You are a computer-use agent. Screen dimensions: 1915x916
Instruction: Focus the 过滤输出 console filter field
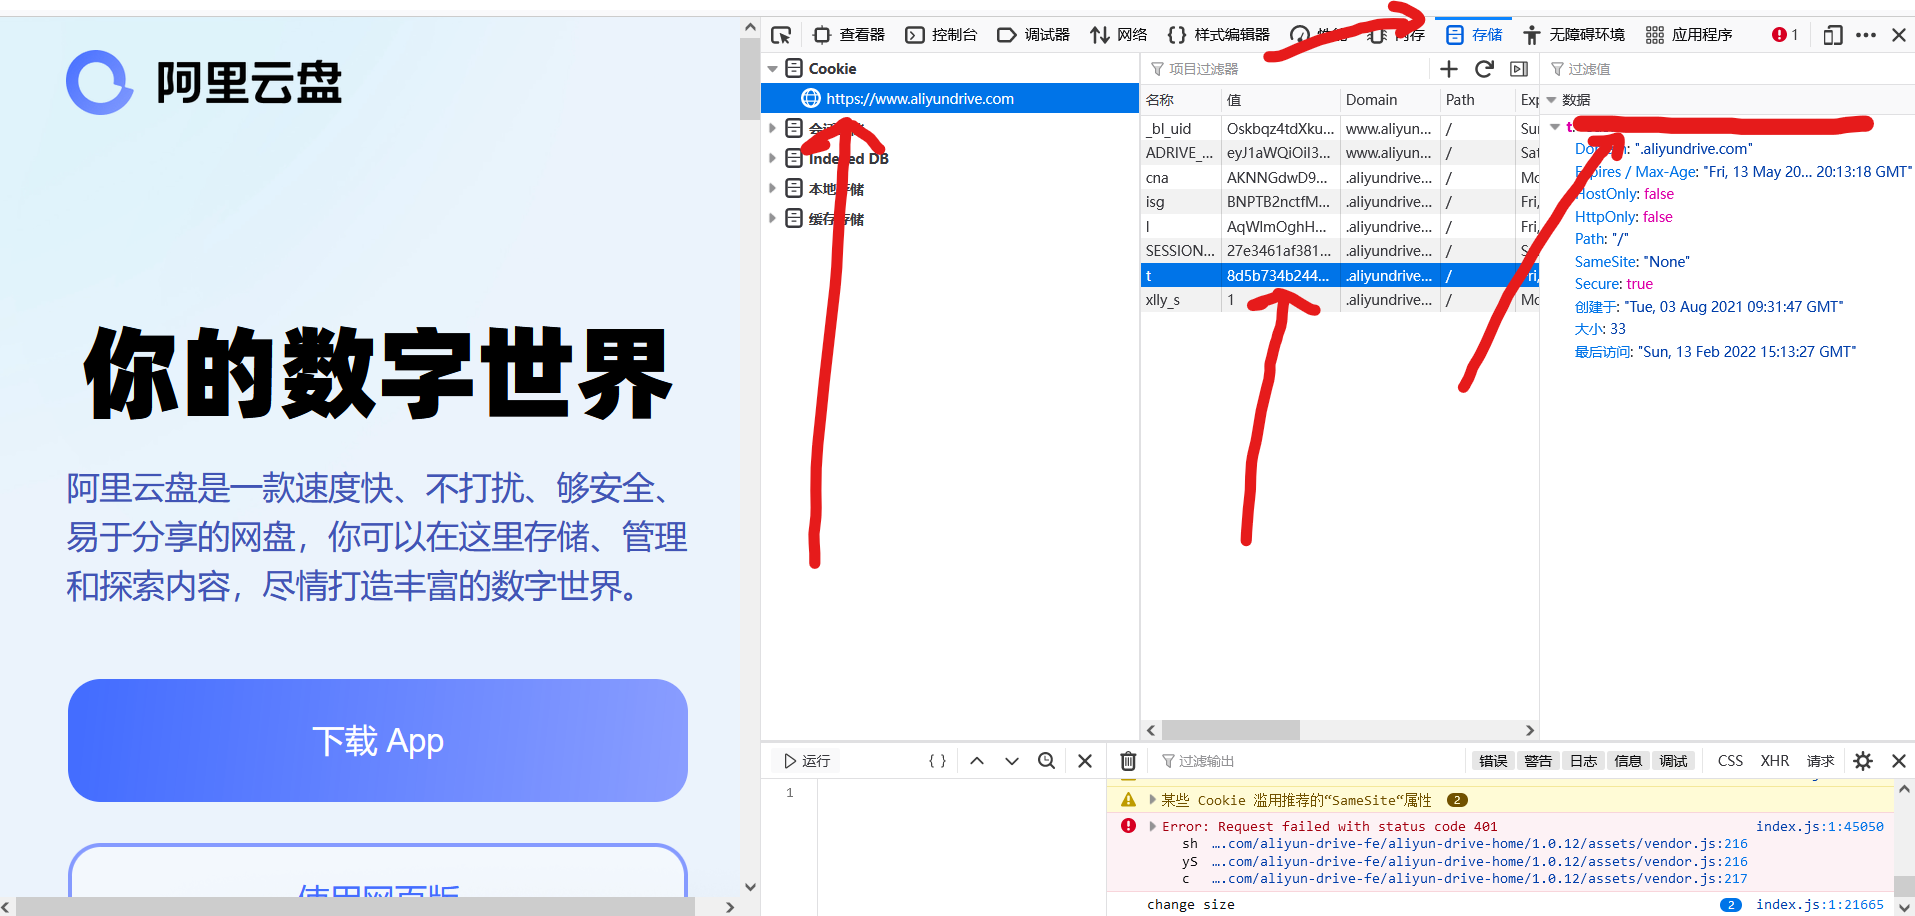[1310, 761]
